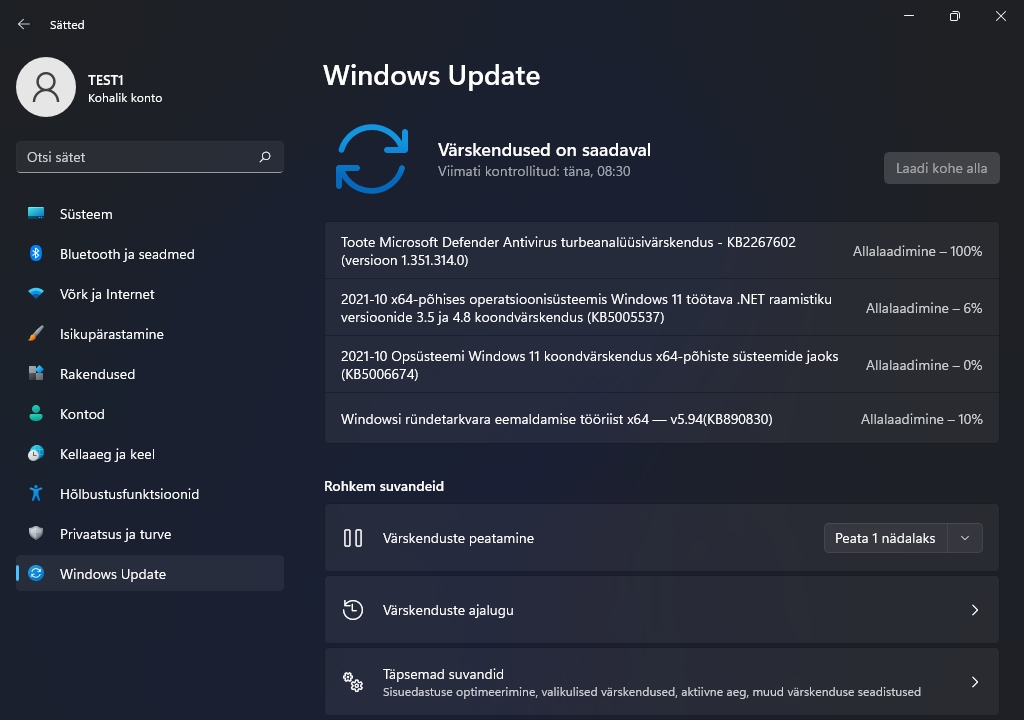Click the Värskenduste ajalugu row label

click(x=448, y=610)
